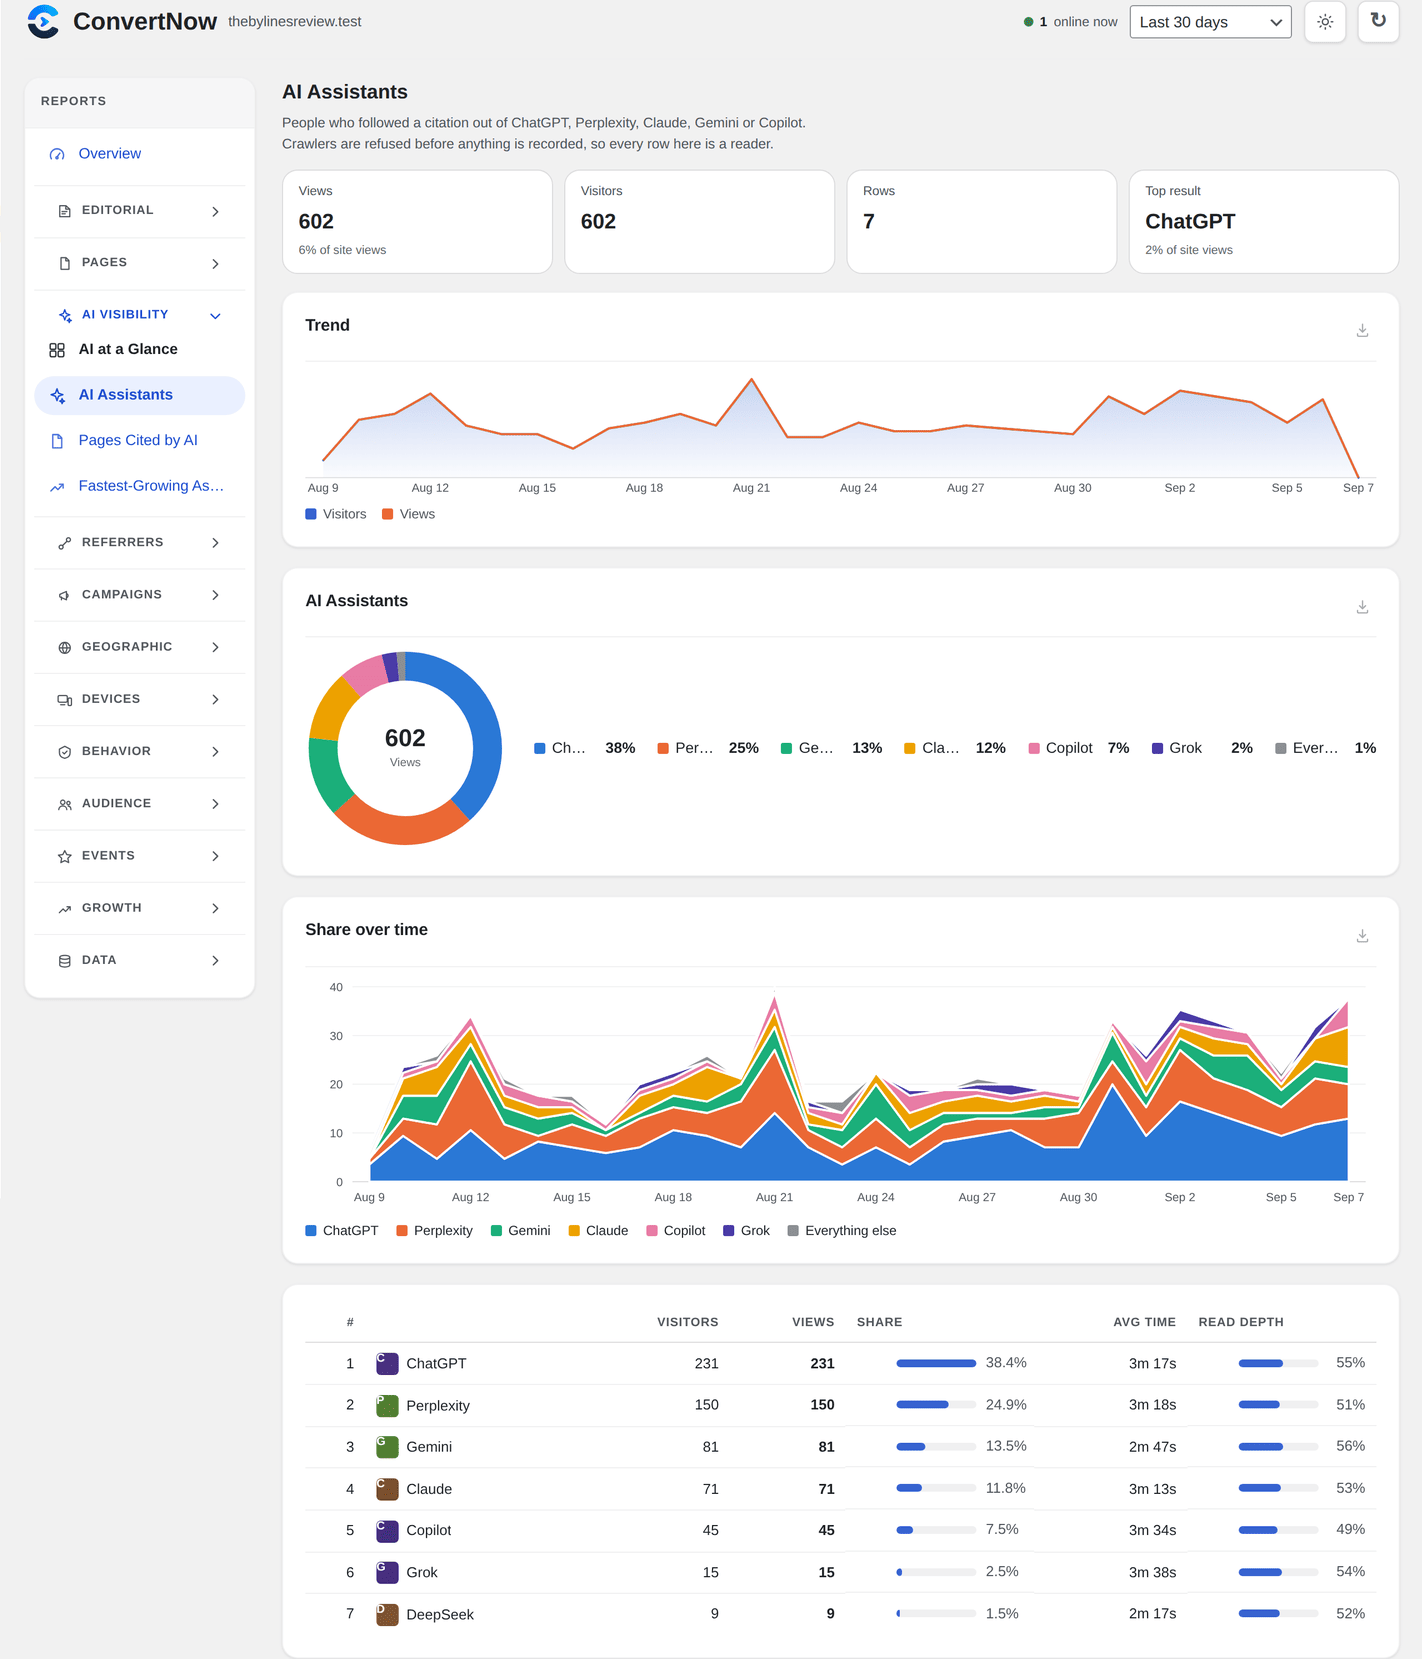
Task: Click the AI Visibility sparkle icon
Action: pos(65,315)
